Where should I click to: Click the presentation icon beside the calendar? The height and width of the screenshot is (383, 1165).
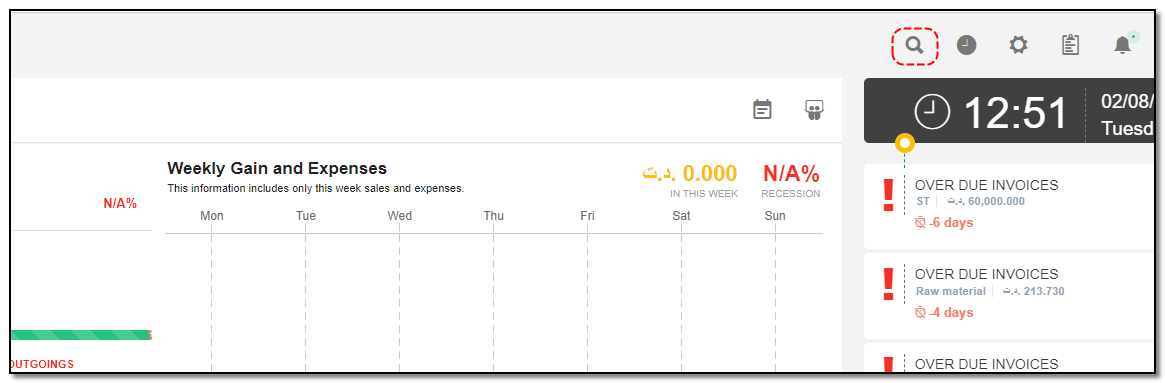click(814, 110)
